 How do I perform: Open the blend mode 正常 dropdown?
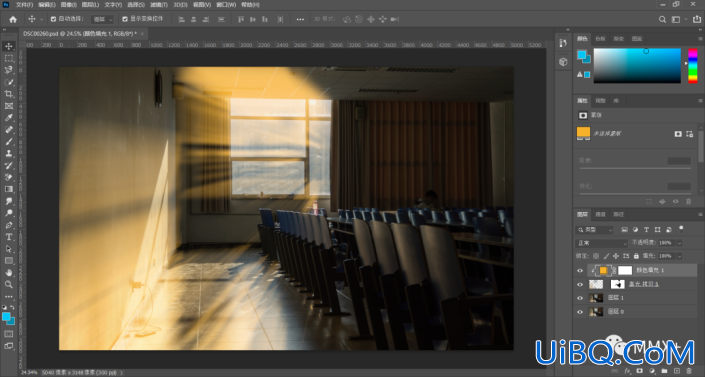click(x=602, y=243)
